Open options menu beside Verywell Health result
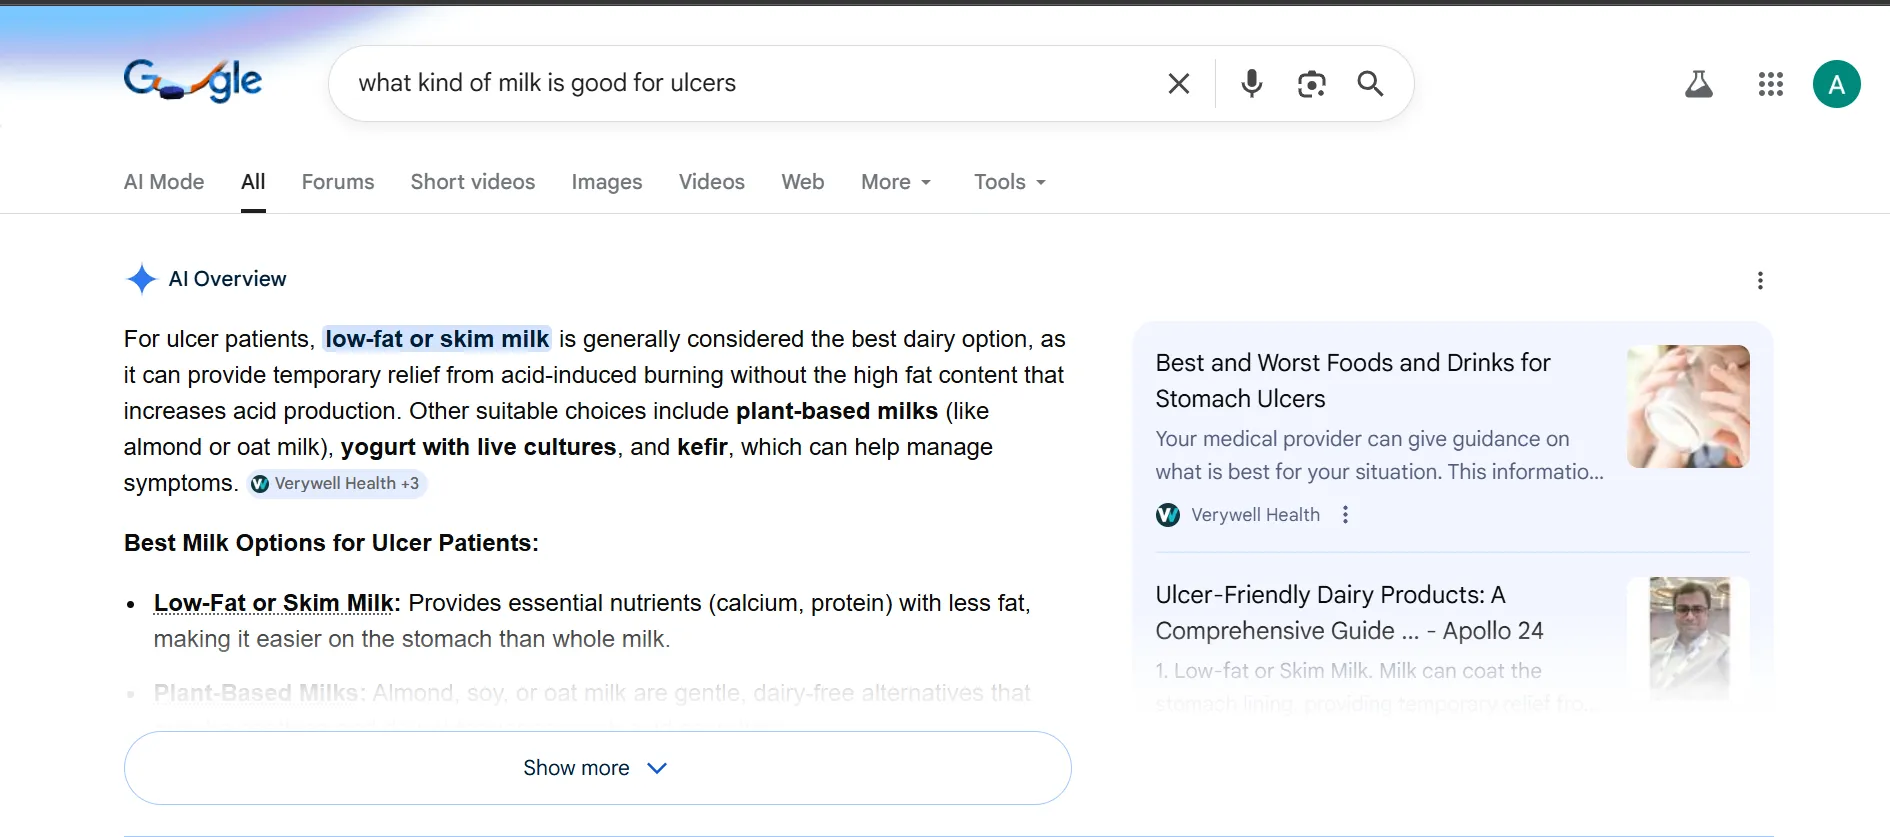This screenshot has width=1890, height=837. click(x=1345, y=514)
